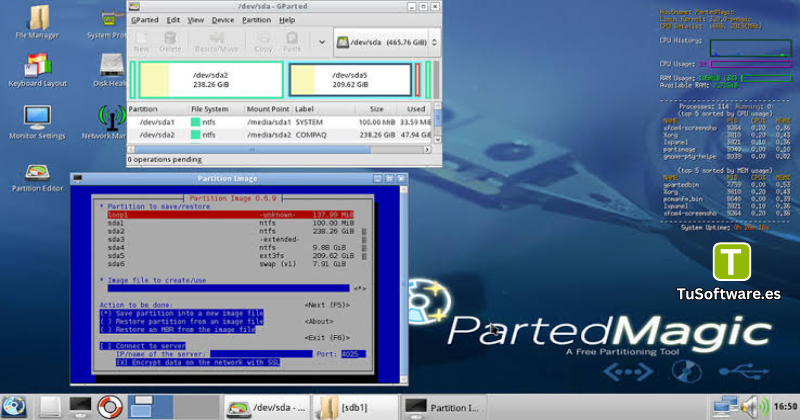Toggle Encrypt data on network with SSL
Viewport: 800px width, 420px height.
point(198,362)
